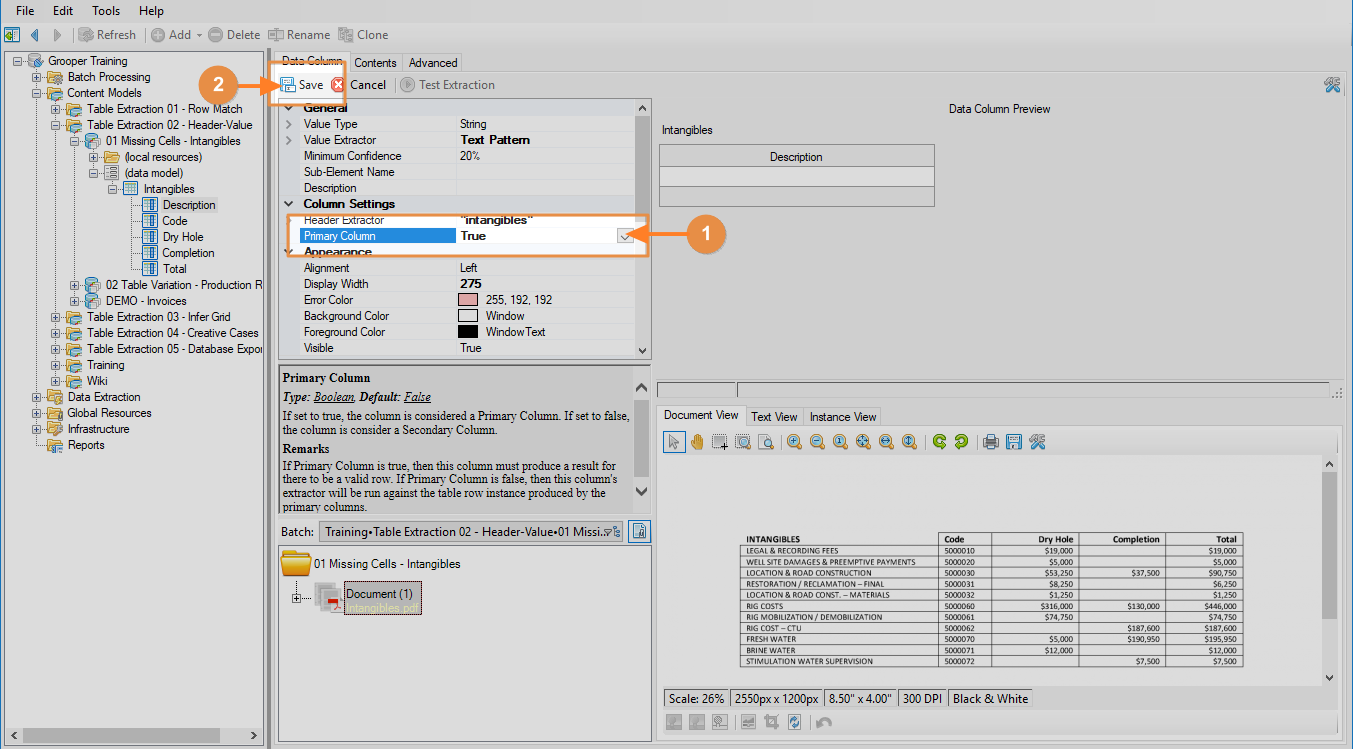This screenshot has width=1353, height=749.
Task: Switch to the Advanced tab
Action: click(x=433, y=63)
